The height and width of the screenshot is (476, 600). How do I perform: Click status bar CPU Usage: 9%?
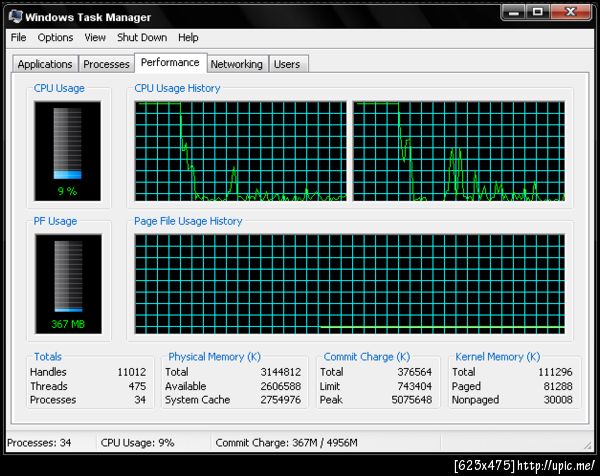coord(137,443)
